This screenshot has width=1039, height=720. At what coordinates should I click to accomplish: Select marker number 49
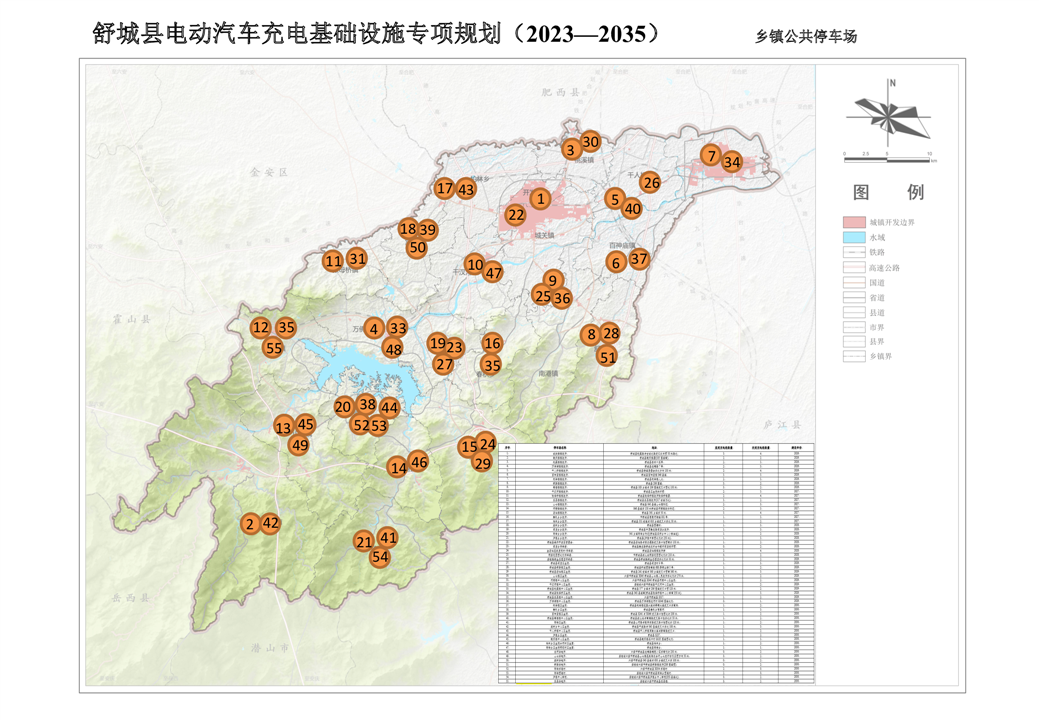[x=300, y=445]
